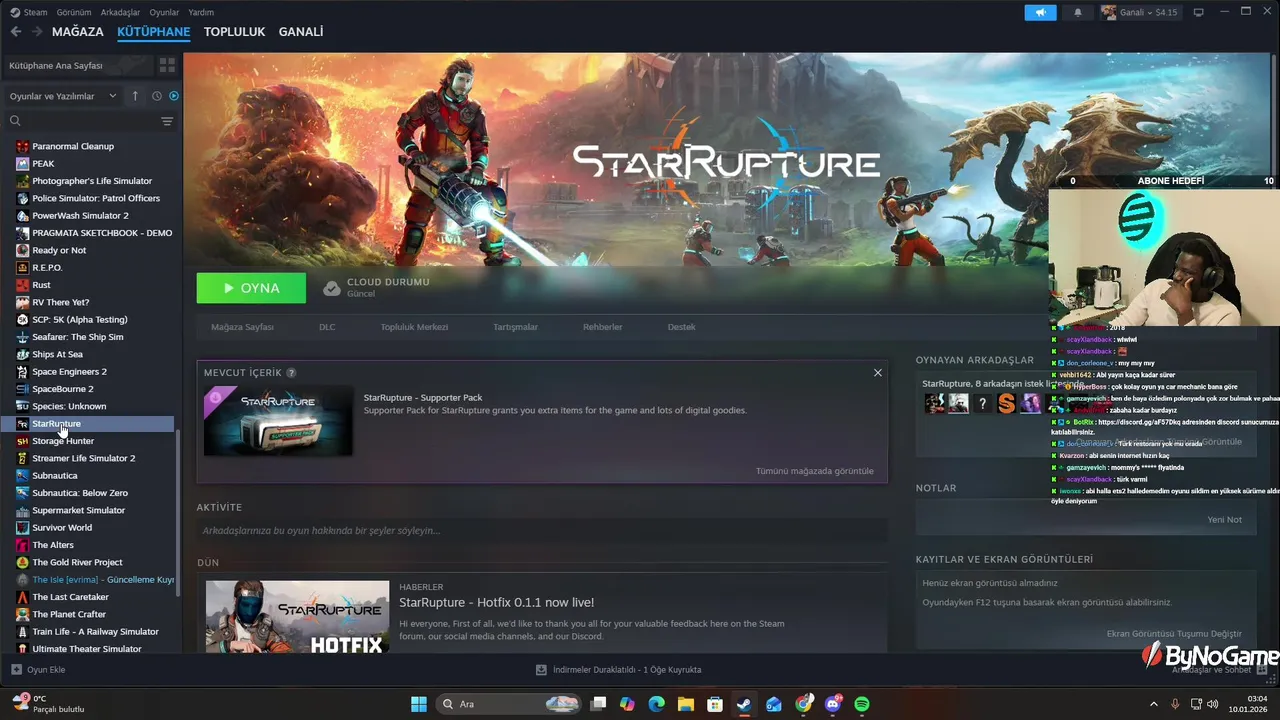Click the activity comment input field
1280x720 pixels.
[542, 531]
